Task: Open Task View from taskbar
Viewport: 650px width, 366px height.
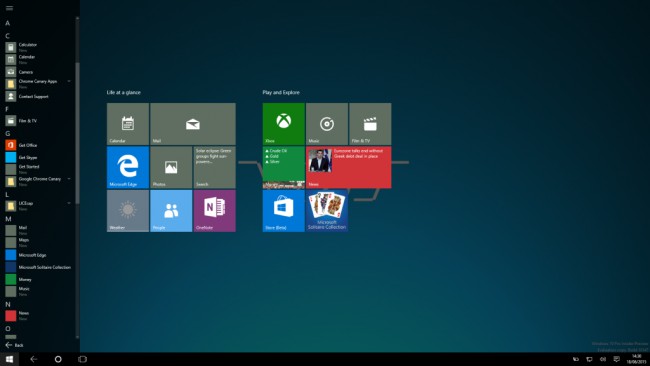Action: pyautogui.click(x=82, y=359)
